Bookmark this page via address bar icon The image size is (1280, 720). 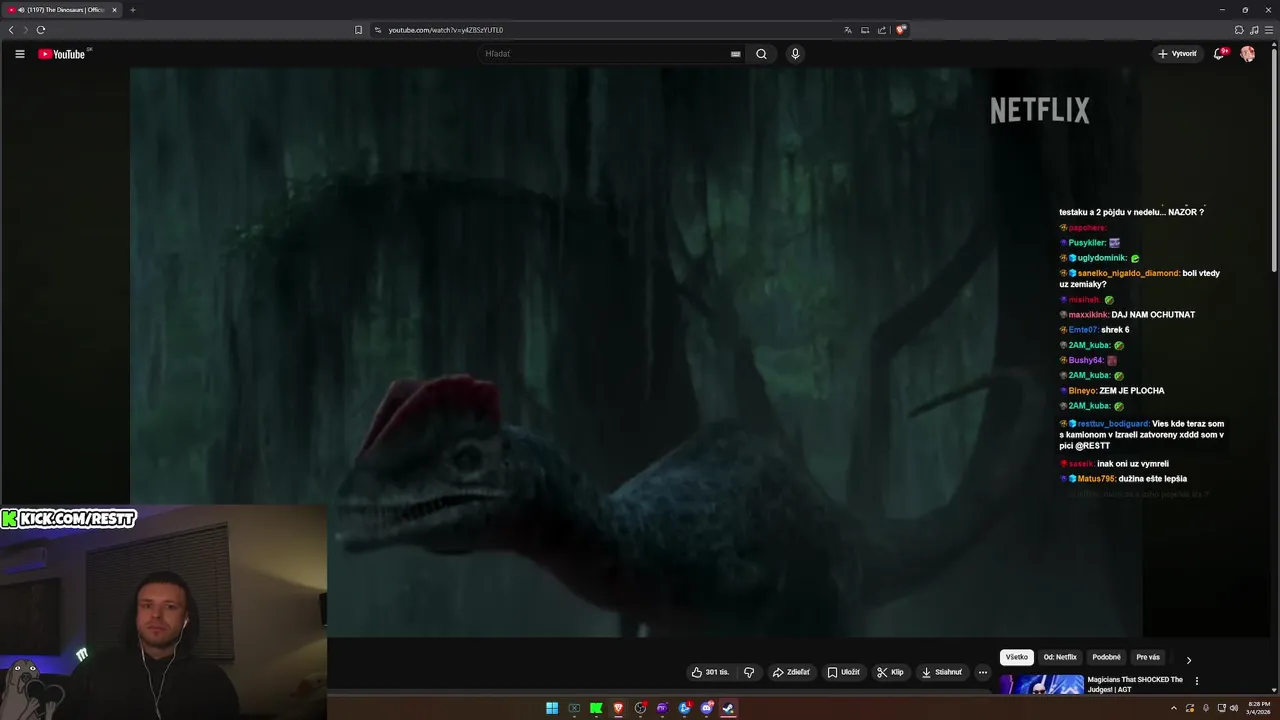coord(359,30)
